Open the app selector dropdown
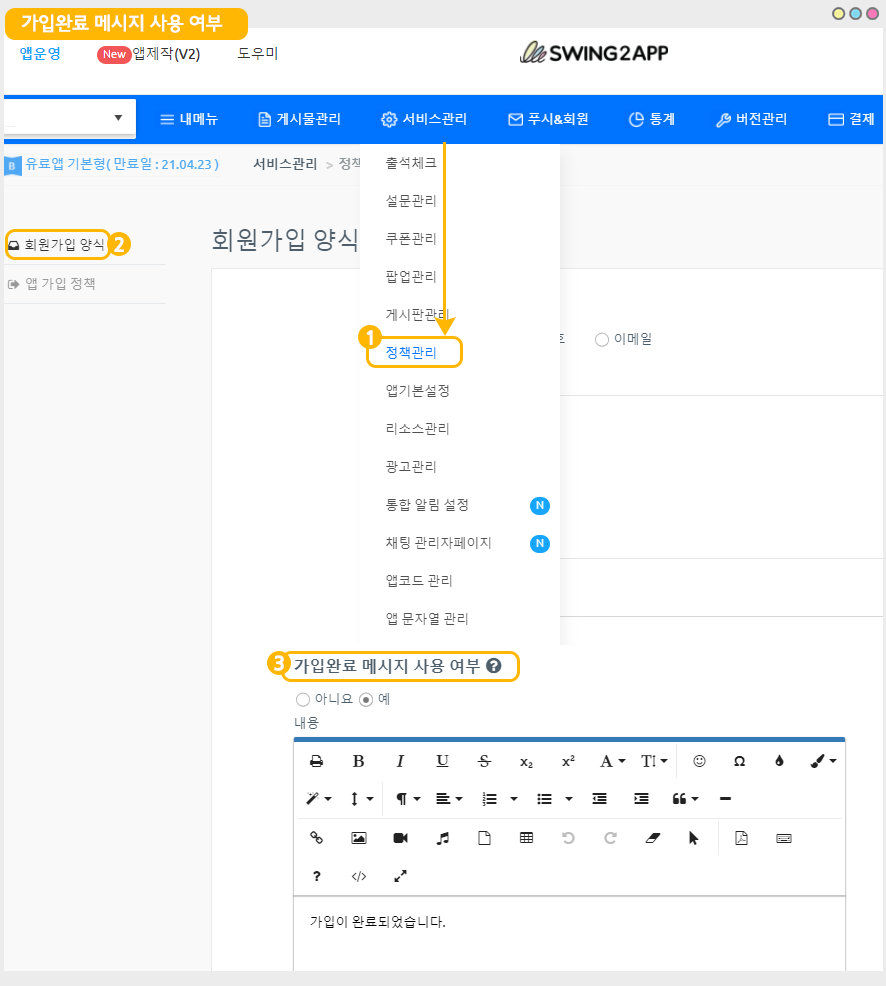The image size is (886, 986). pyautogui.click(x=68, y=118)
